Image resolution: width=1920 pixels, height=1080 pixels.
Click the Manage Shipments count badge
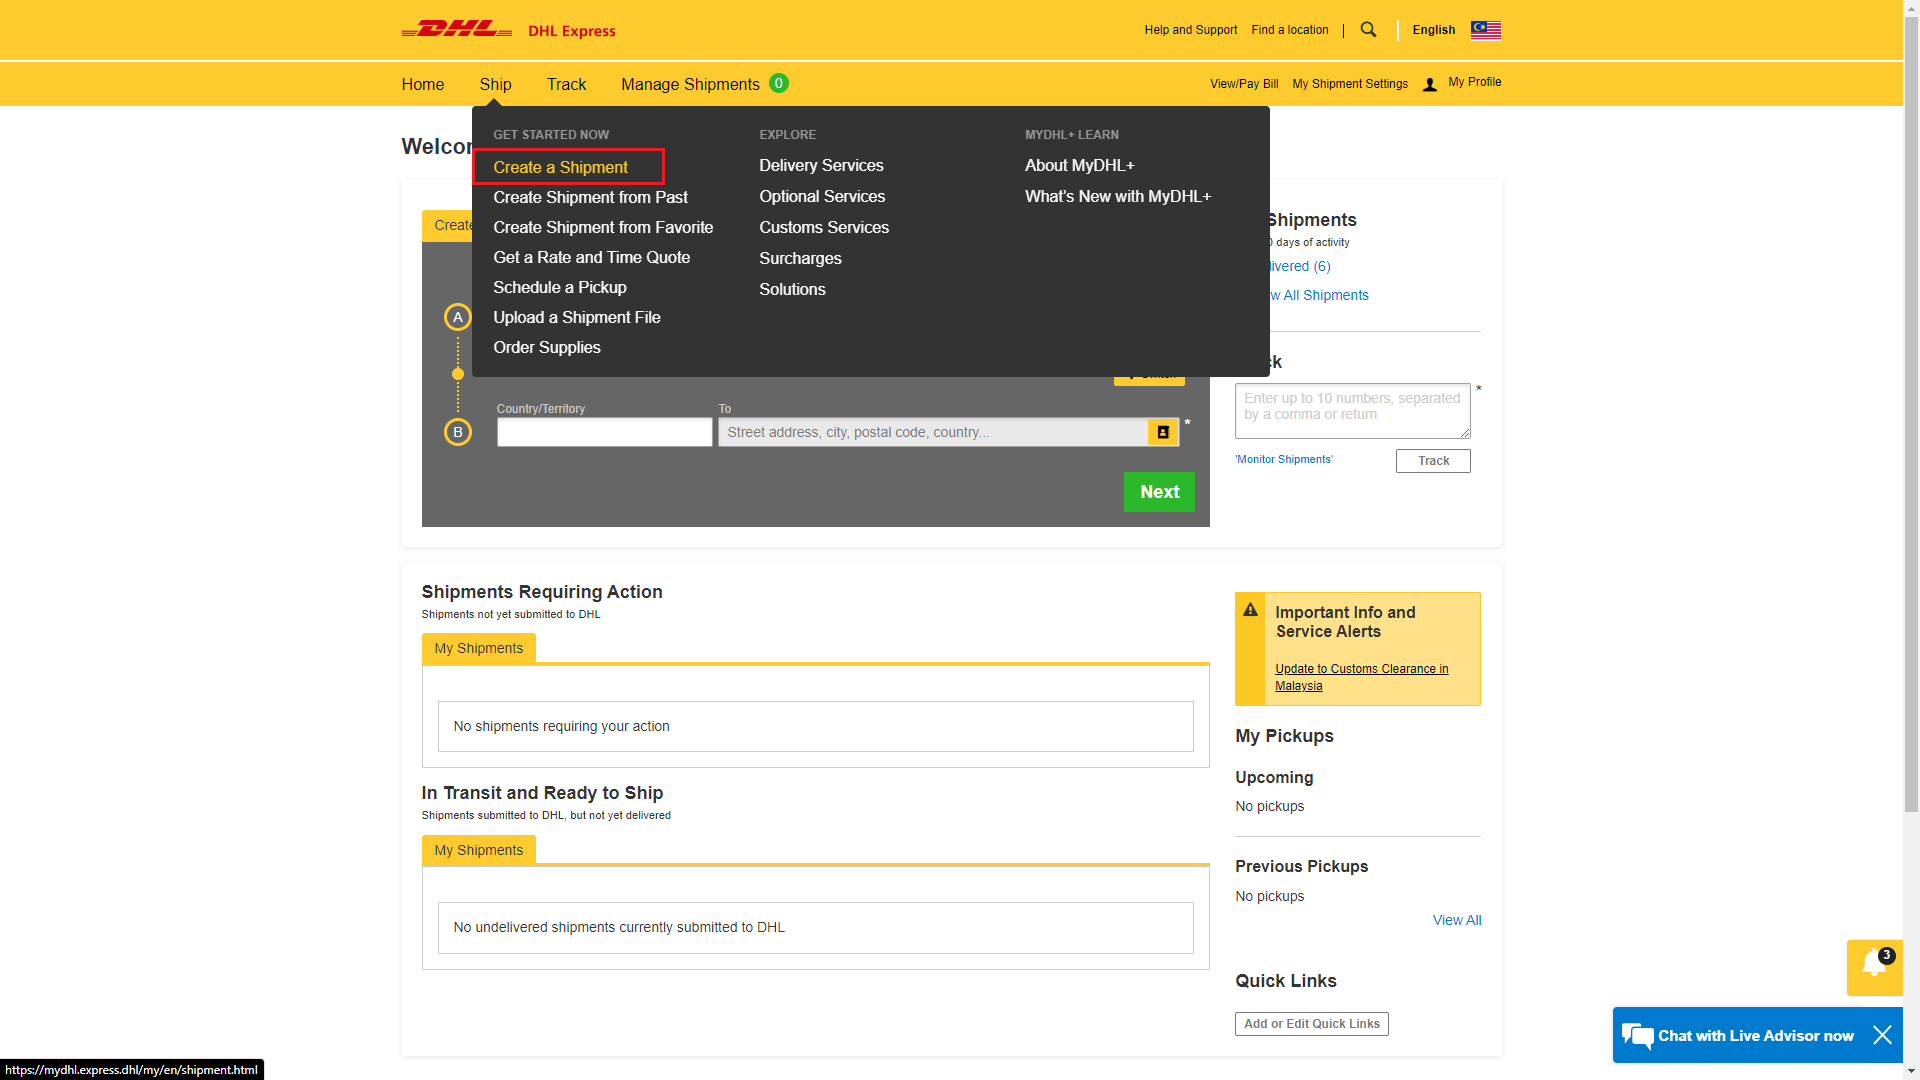tap(779, 83)
